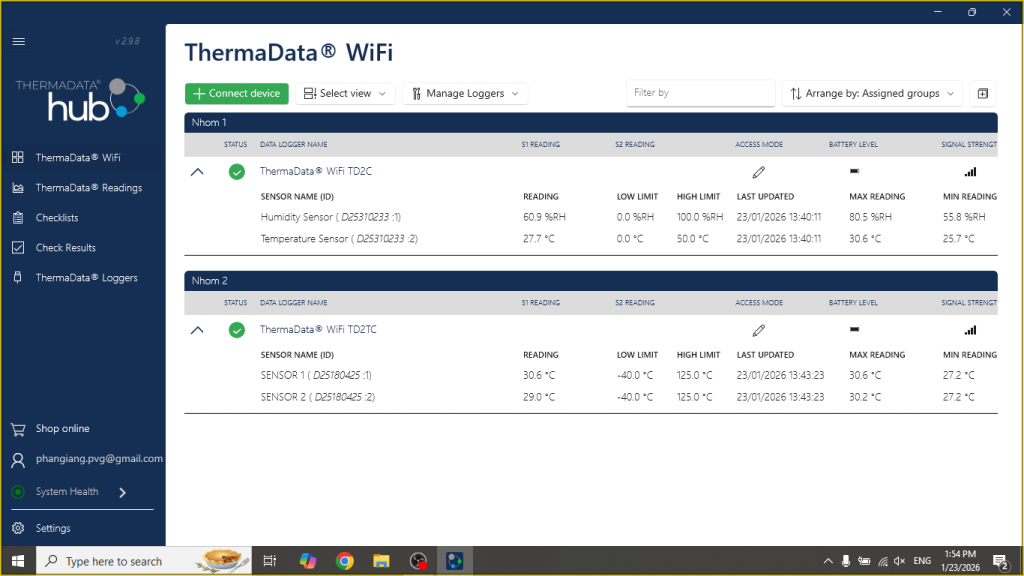Click the Shop online cart icon

[18, 429]
